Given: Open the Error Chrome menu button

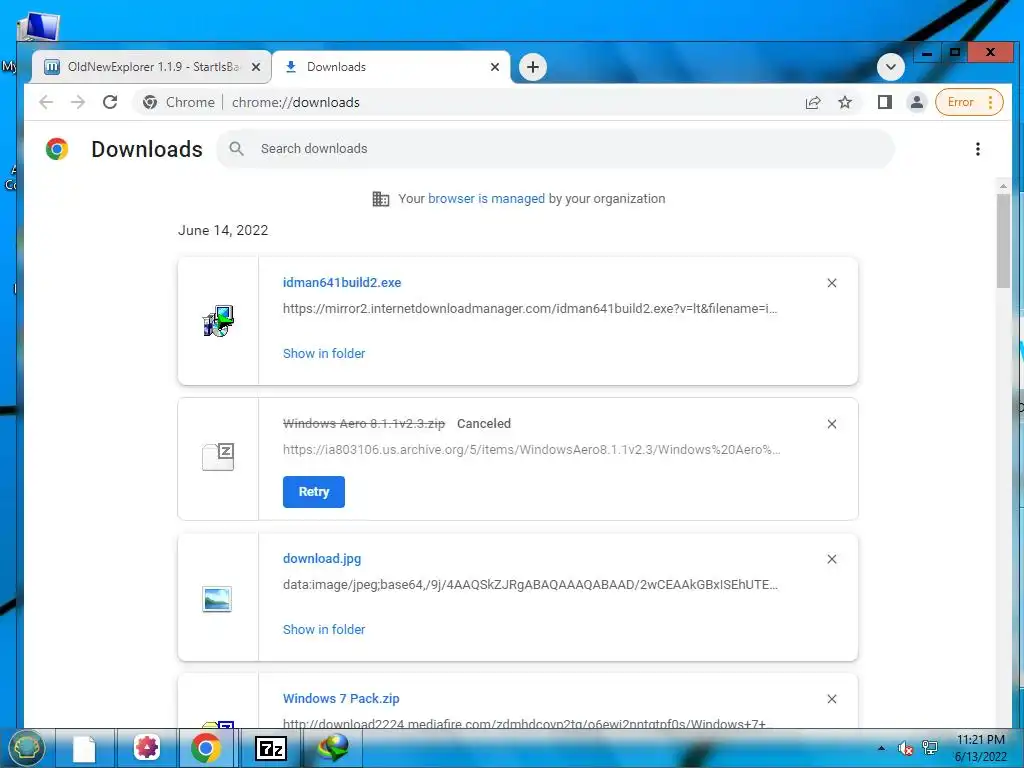Looking at the screenshot, I should click(969, 103).
